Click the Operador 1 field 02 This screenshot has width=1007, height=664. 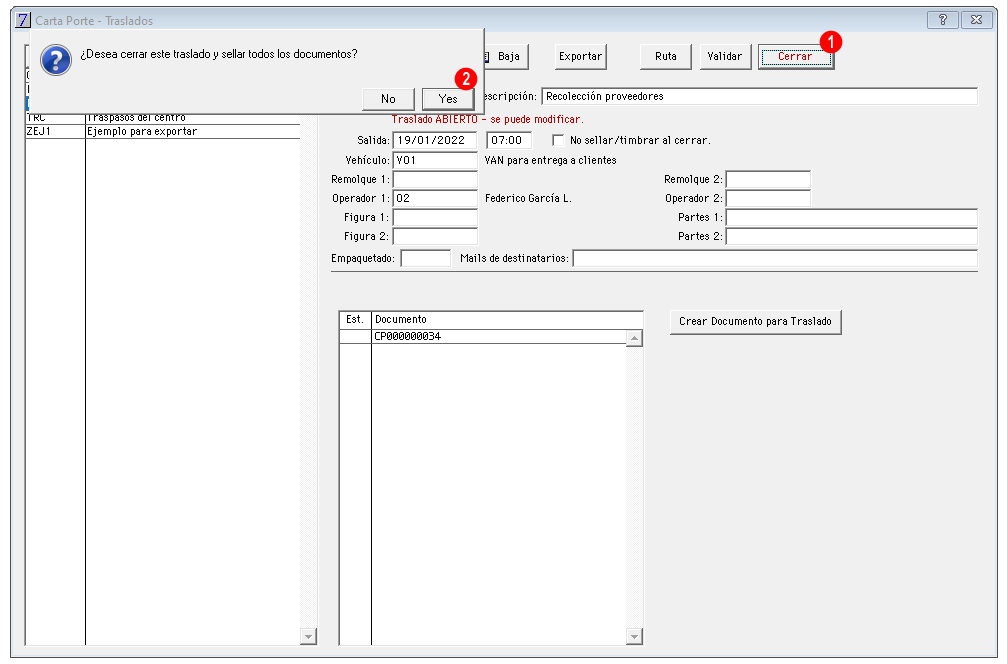[435, 198]
